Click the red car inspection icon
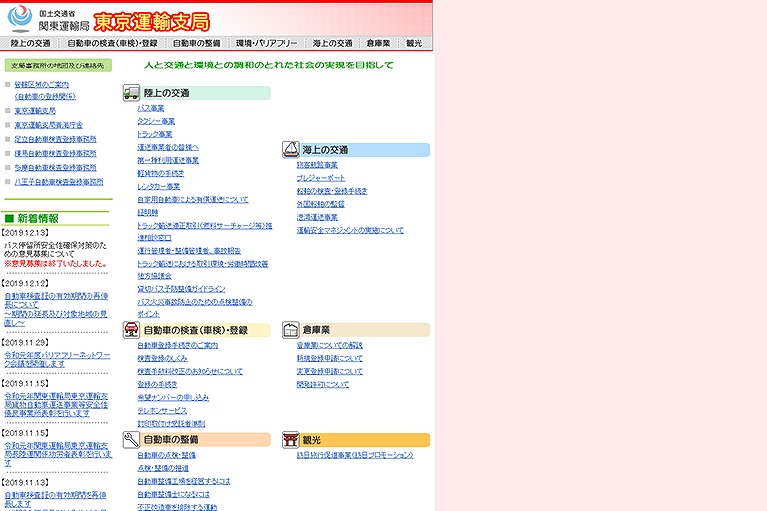 (x=131, y=330)
